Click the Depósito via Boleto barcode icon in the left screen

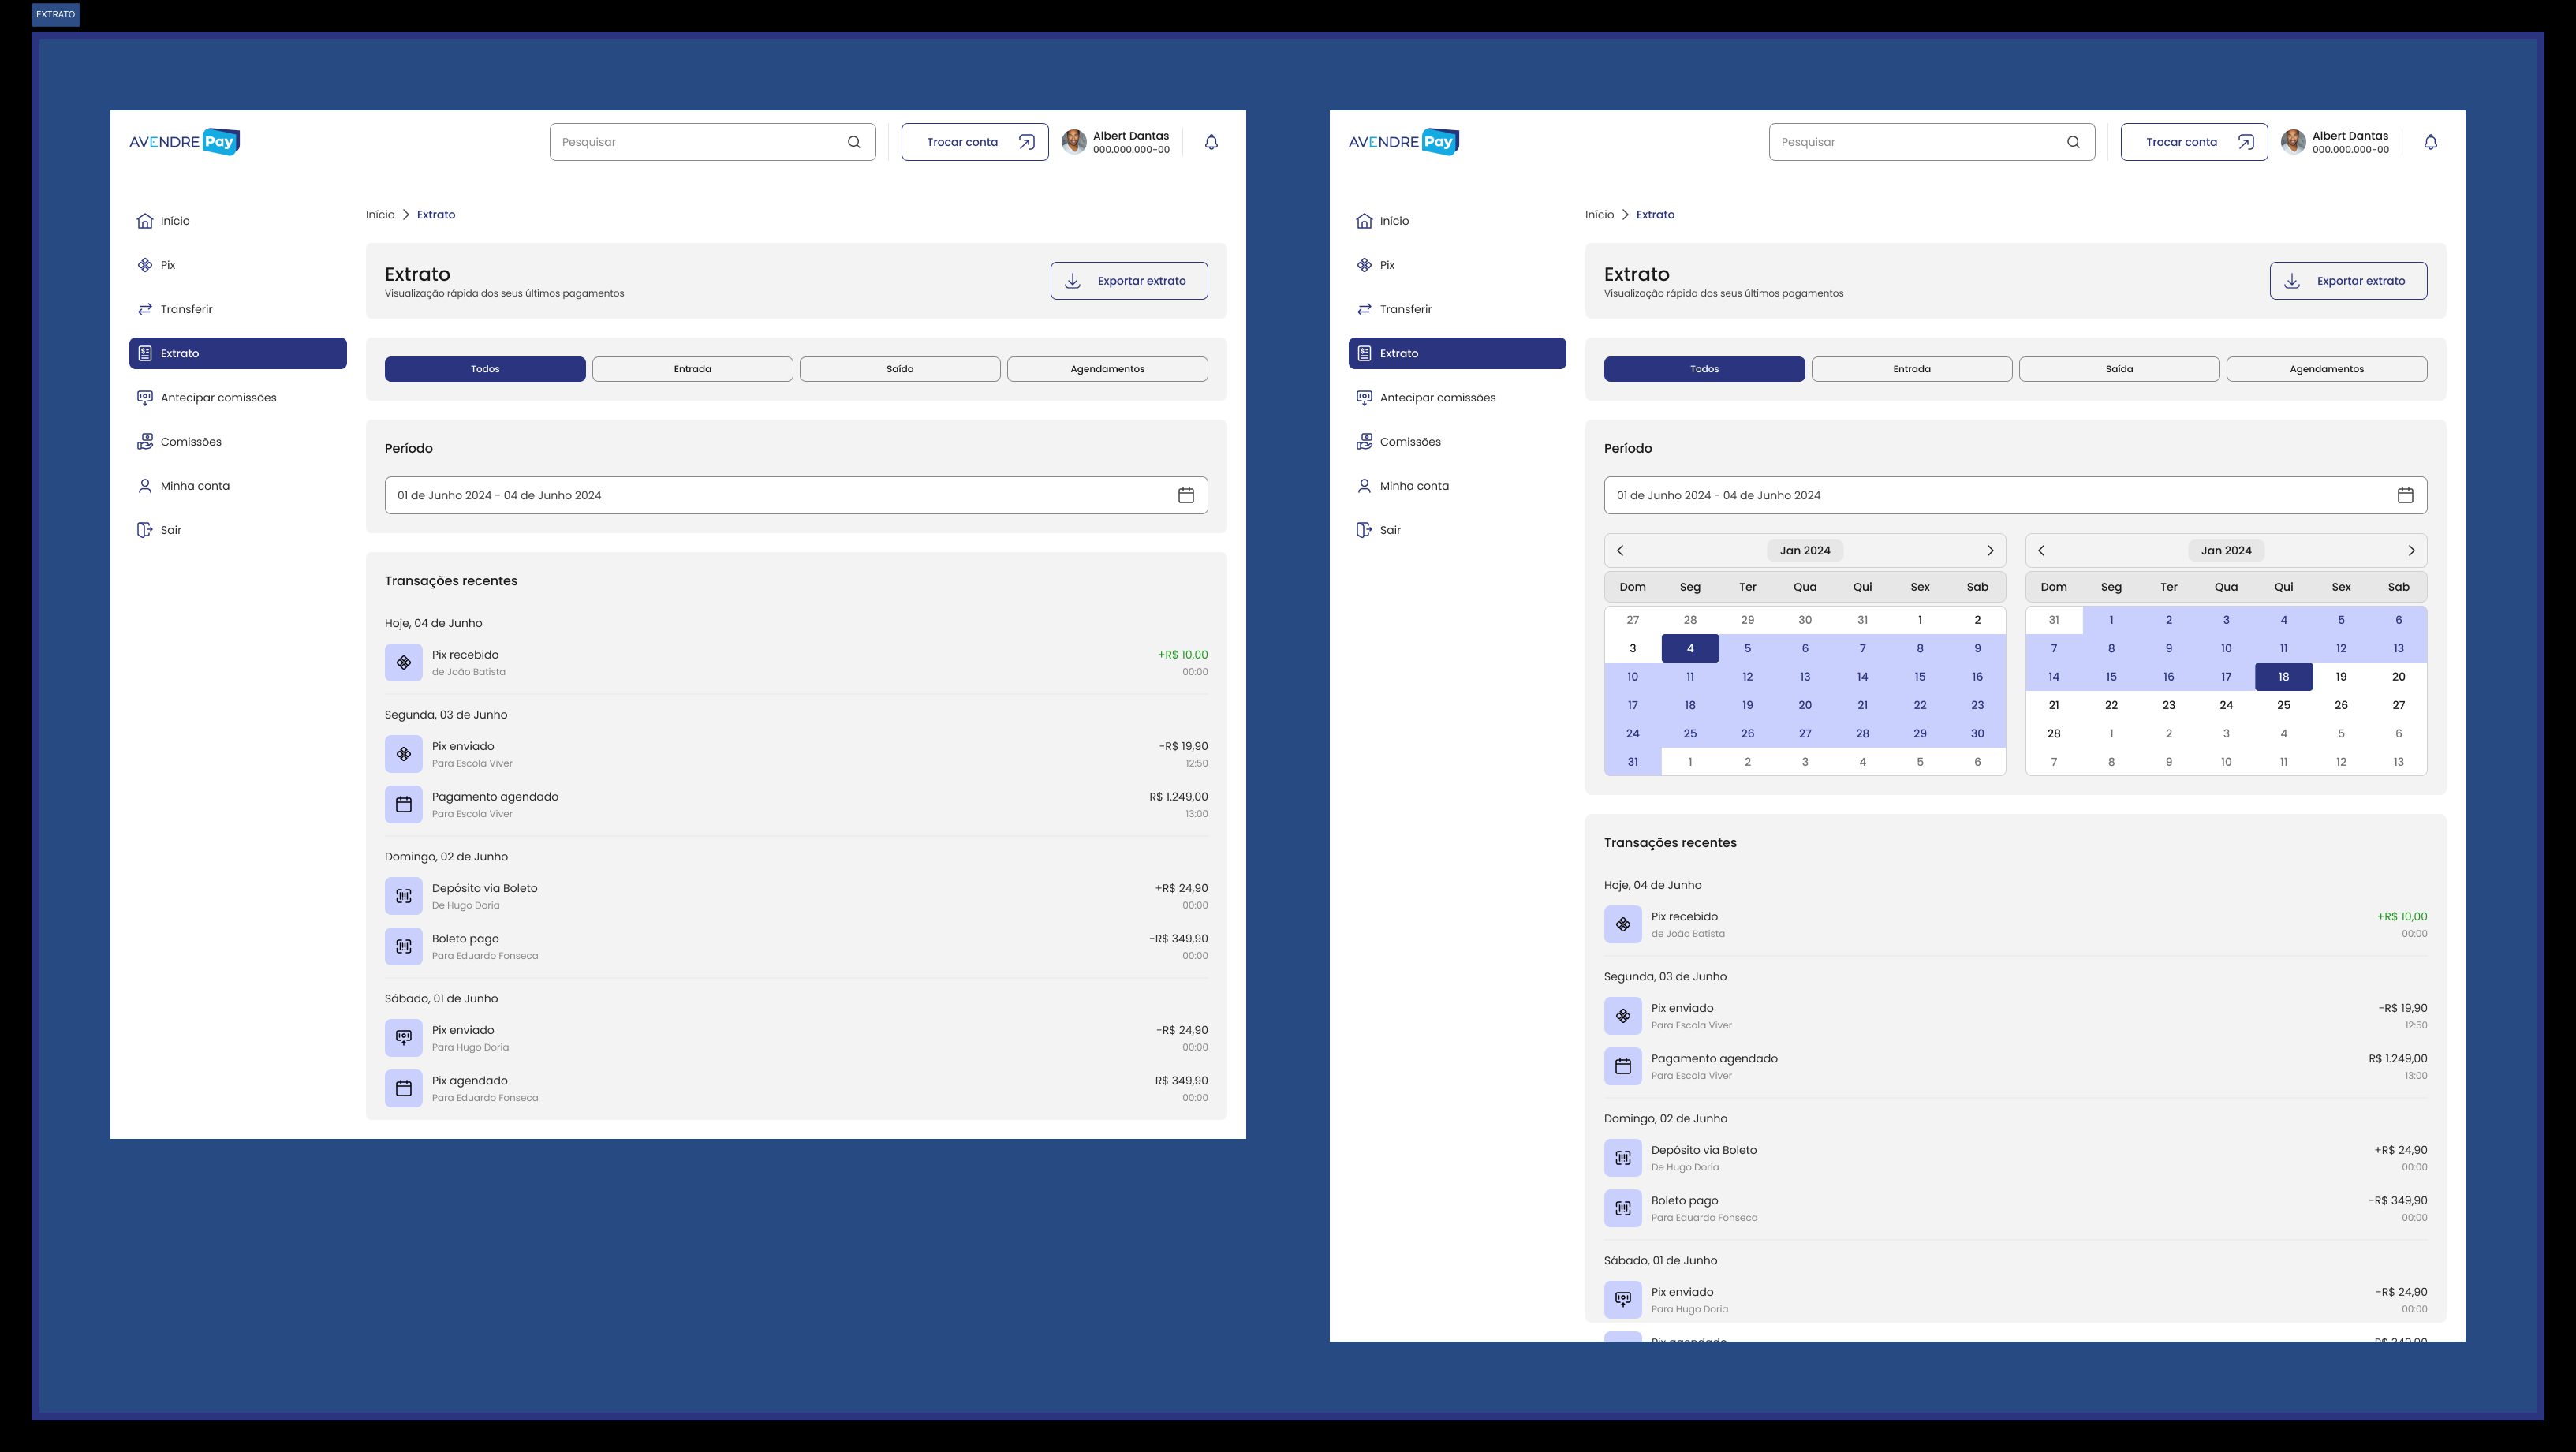point(404,896)
